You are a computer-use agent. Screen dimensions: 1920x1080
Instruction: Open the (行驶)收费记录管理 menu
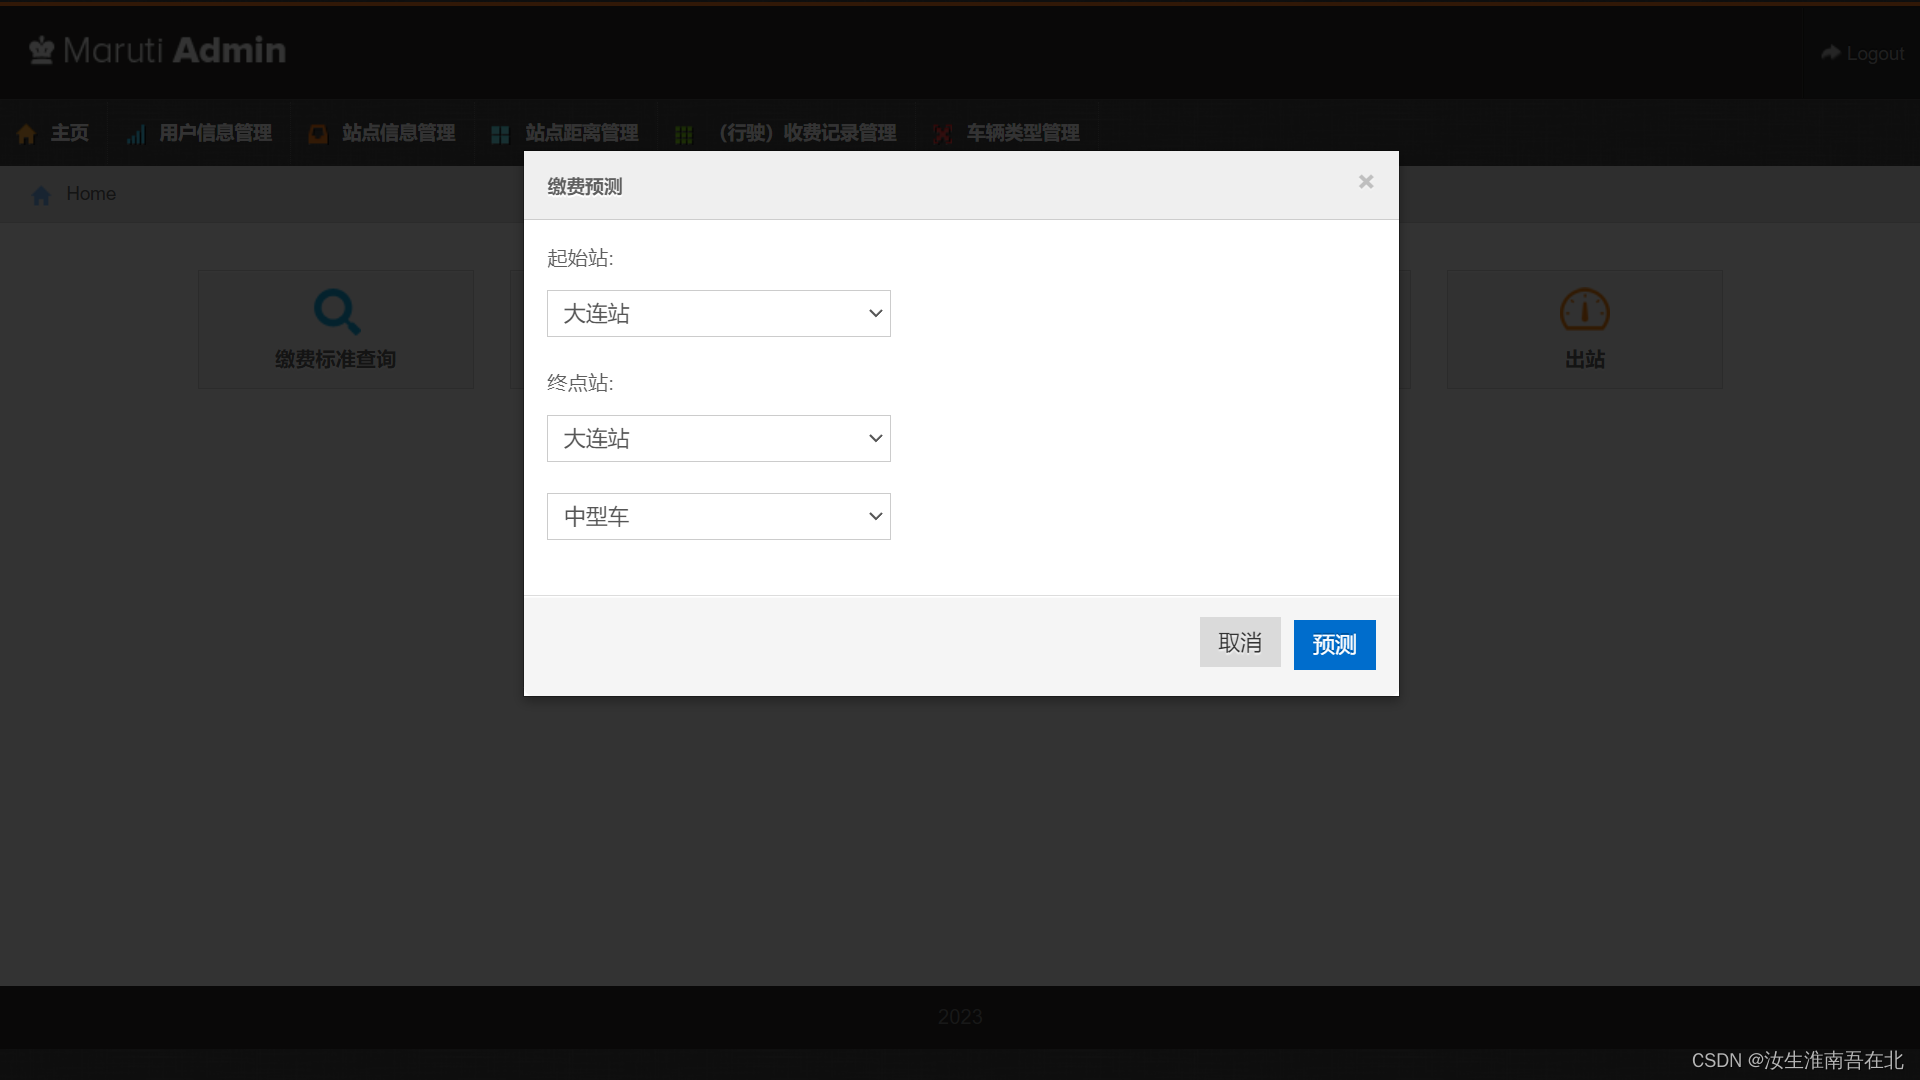tap(786, 133)
